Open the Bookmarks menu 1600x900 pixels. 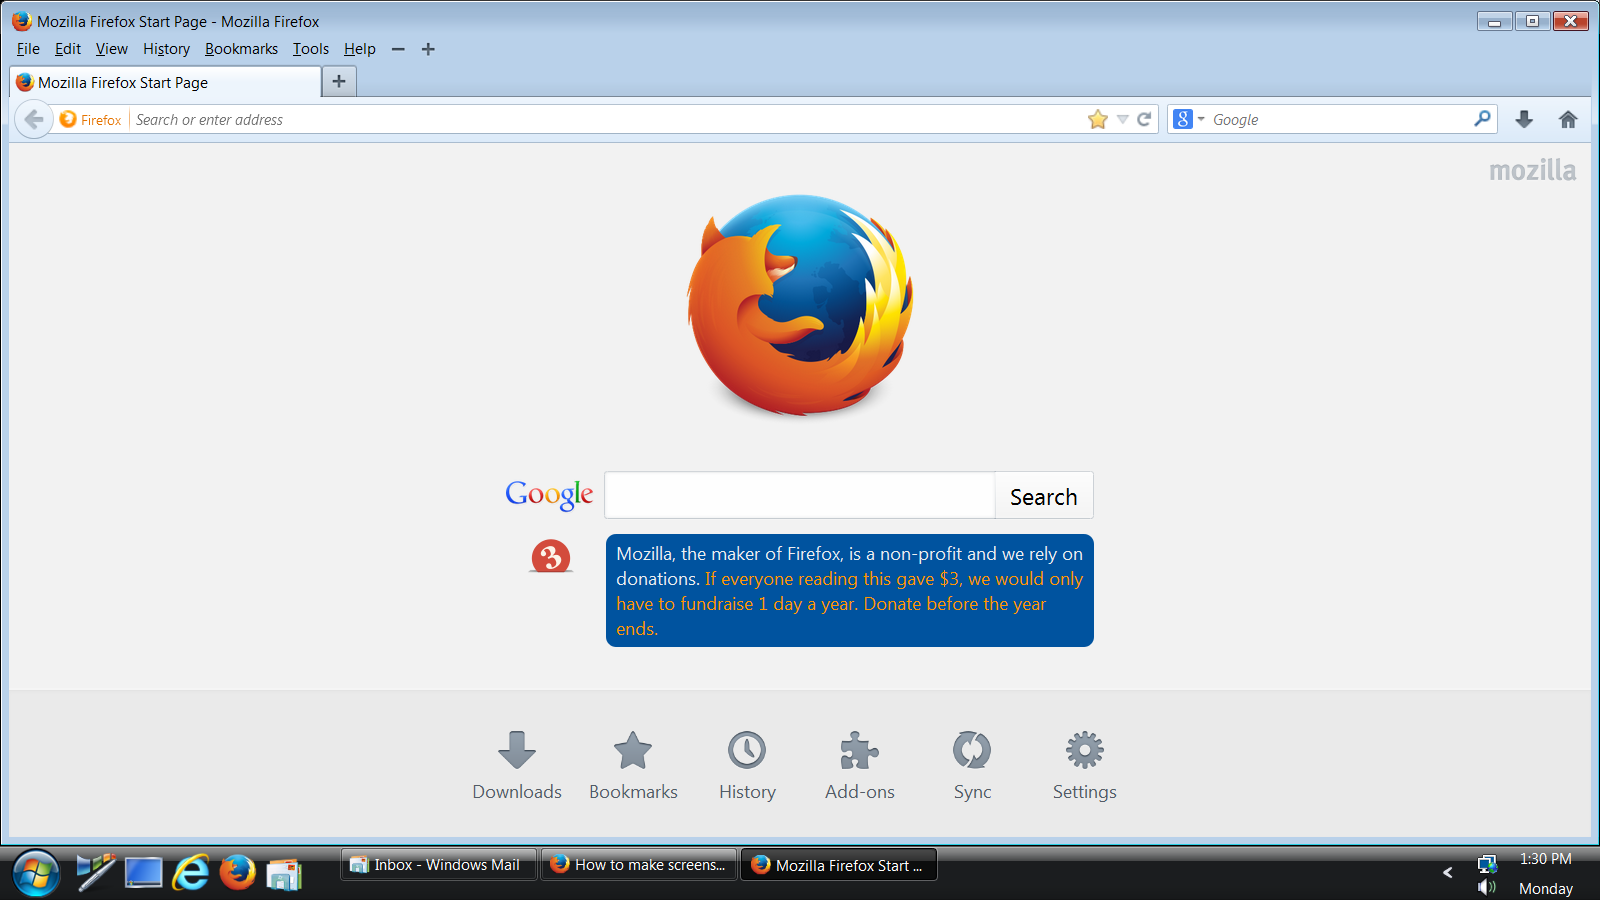point(241,49)
